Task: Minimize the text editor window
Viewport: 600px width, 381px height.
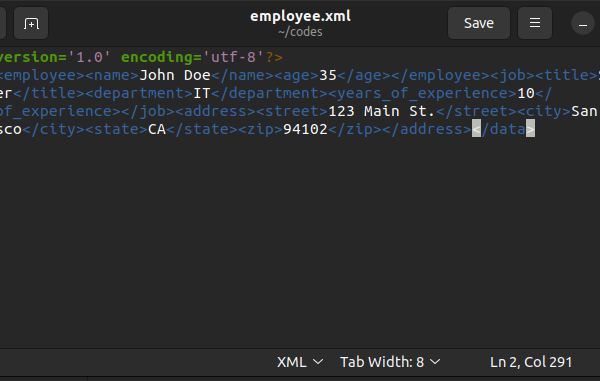Action: [x=583, y=24]
